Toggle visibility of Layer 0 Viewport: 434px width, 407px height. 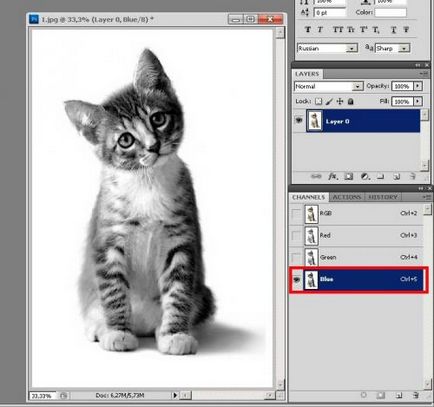click(x=299, y=120)
